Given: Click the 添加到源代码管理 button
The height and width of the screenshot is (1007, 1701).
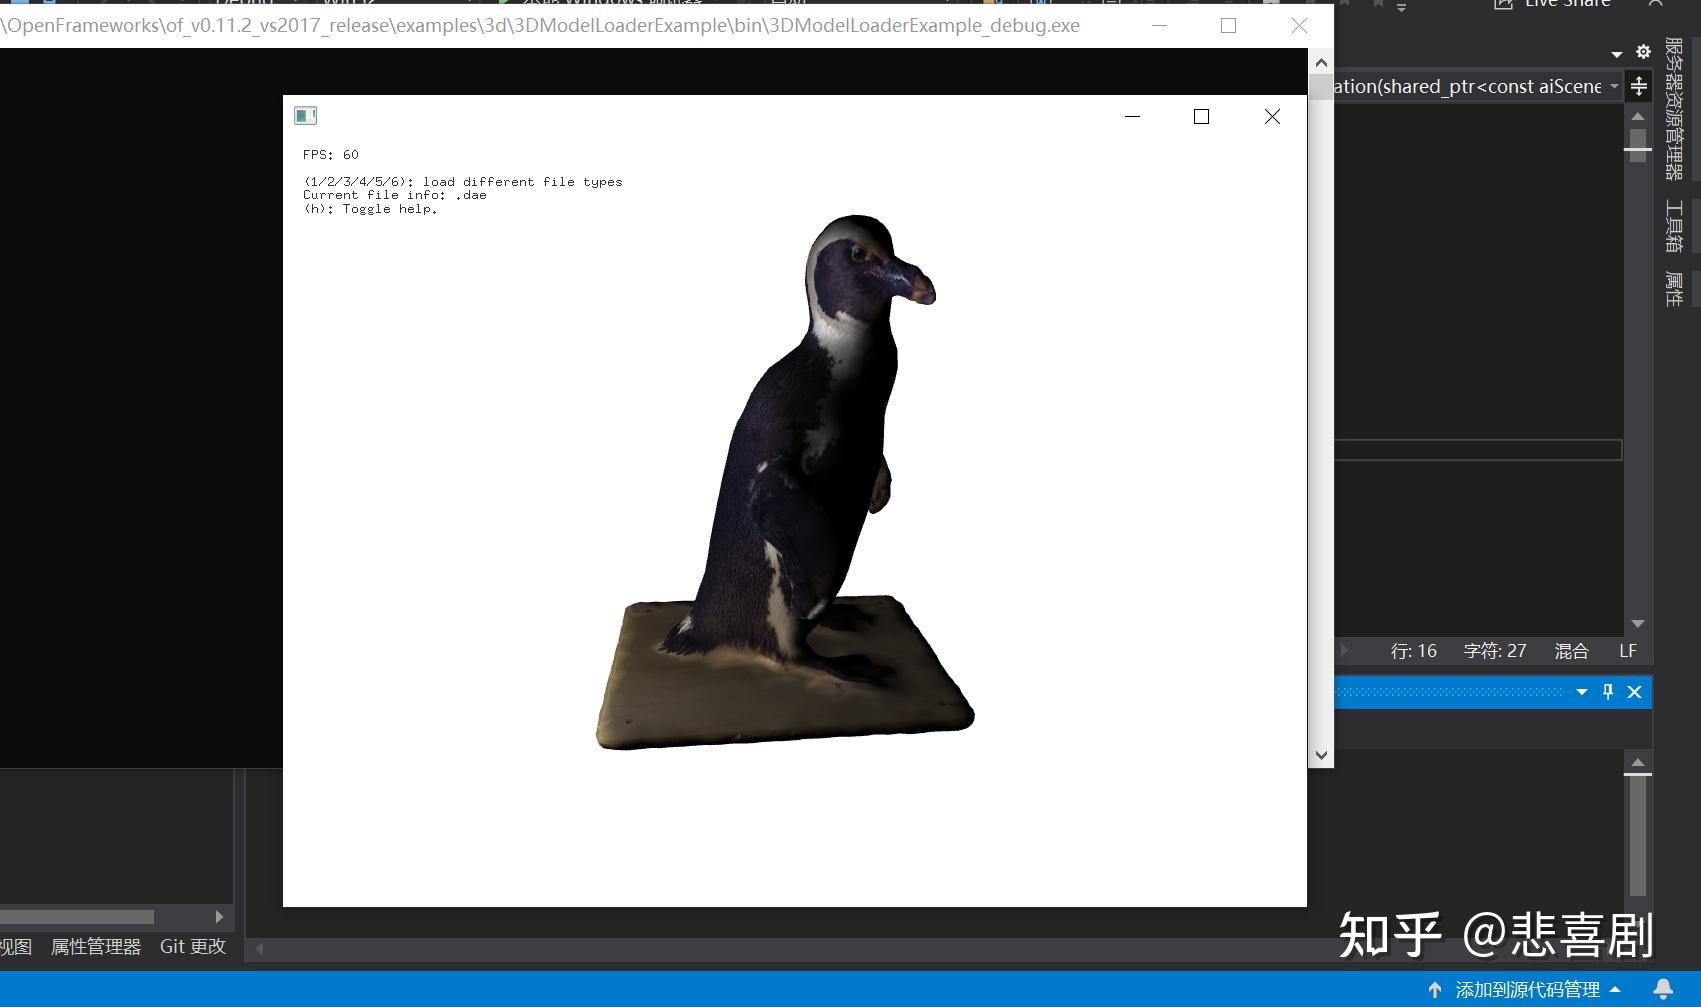Looking at the screenshot, I should tap(1525, 990).
